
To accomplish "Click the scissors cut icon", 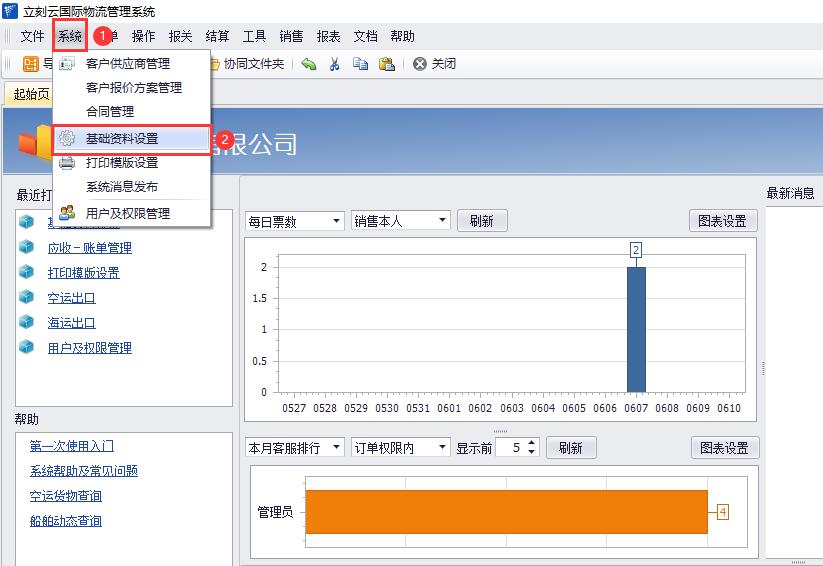I will coord(335,64).
